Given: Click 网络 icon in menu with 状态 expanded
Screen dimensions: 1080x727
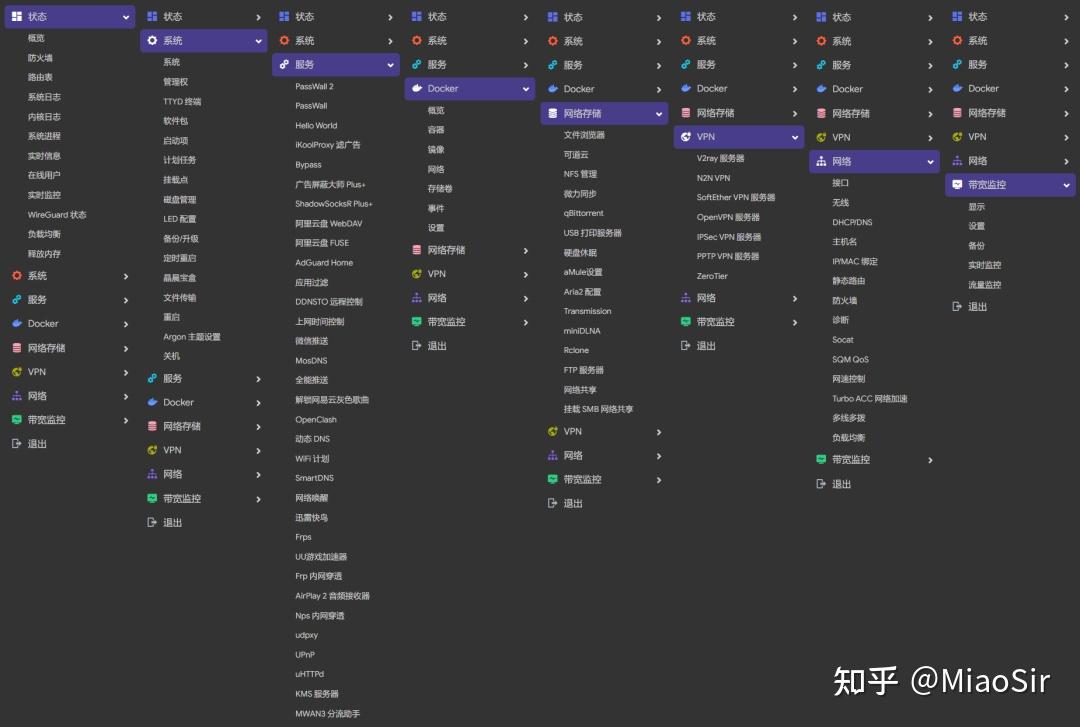Looking at the screenshot, I should coord(17,396).
